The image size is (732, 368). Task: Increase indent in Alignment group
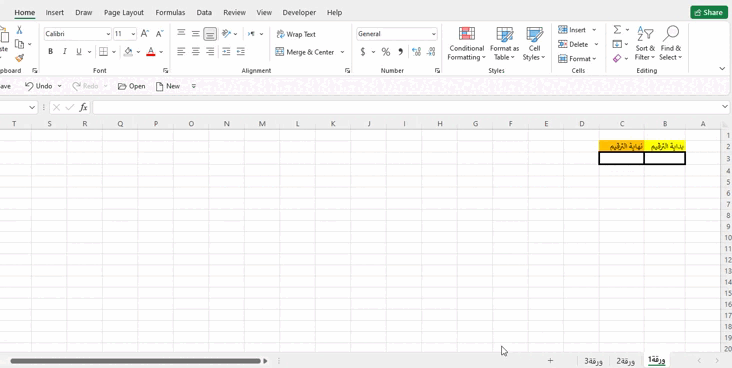[x=241, y=52]
